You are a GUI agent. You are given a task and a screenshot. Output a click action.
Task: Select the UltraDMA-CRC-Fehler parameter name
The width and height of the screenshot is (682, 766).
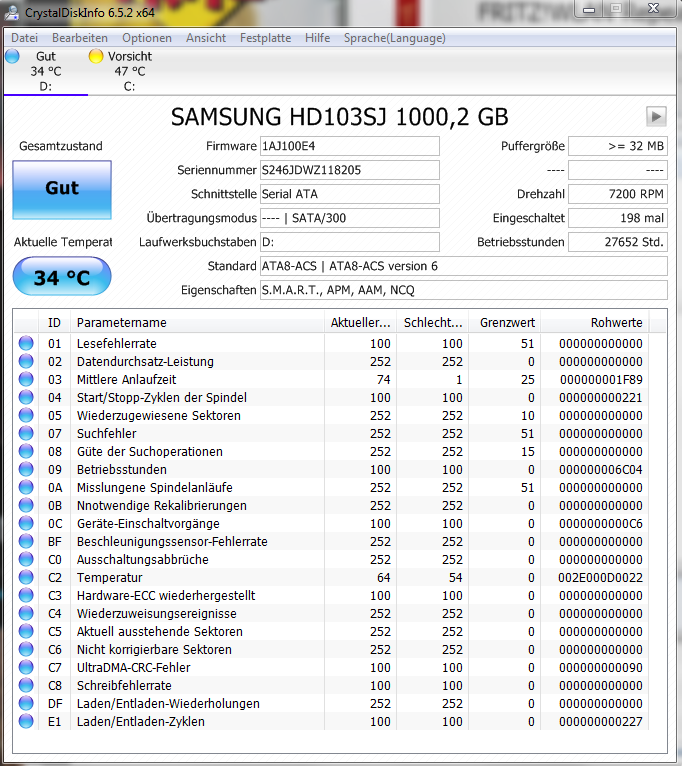click(x=133, y=667)
